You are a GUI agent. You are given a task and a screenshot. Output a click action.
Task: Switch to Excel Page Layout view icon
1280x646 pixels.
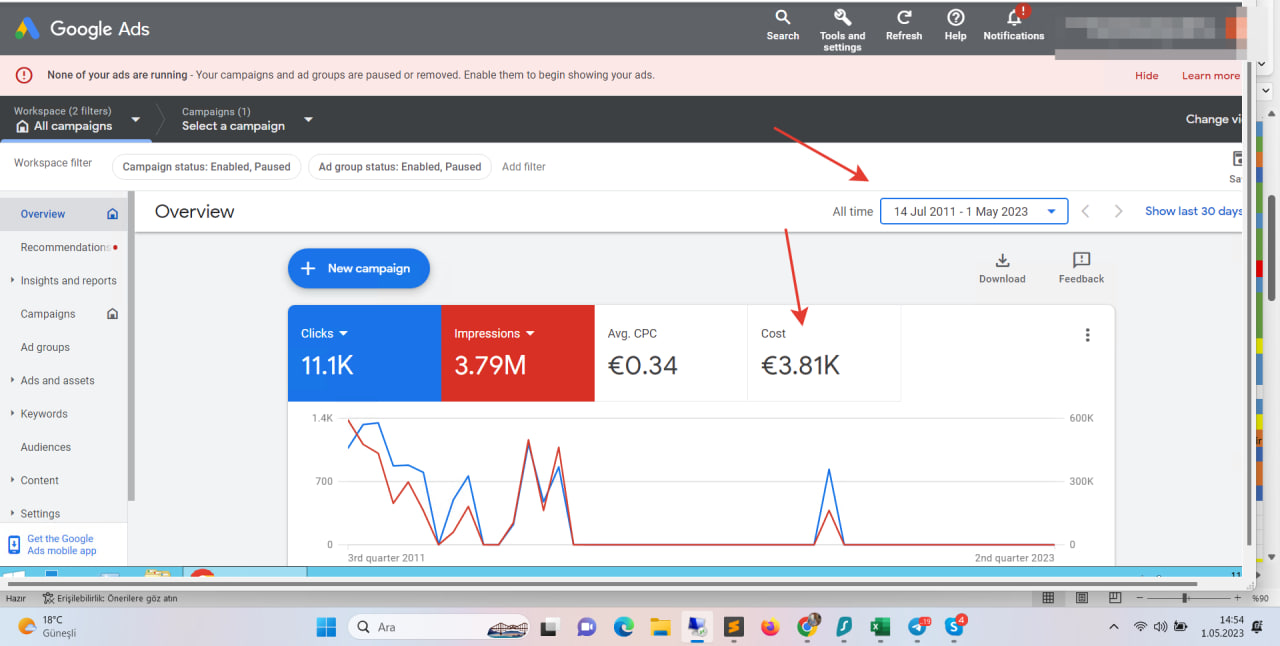(x=1081, y=598)
